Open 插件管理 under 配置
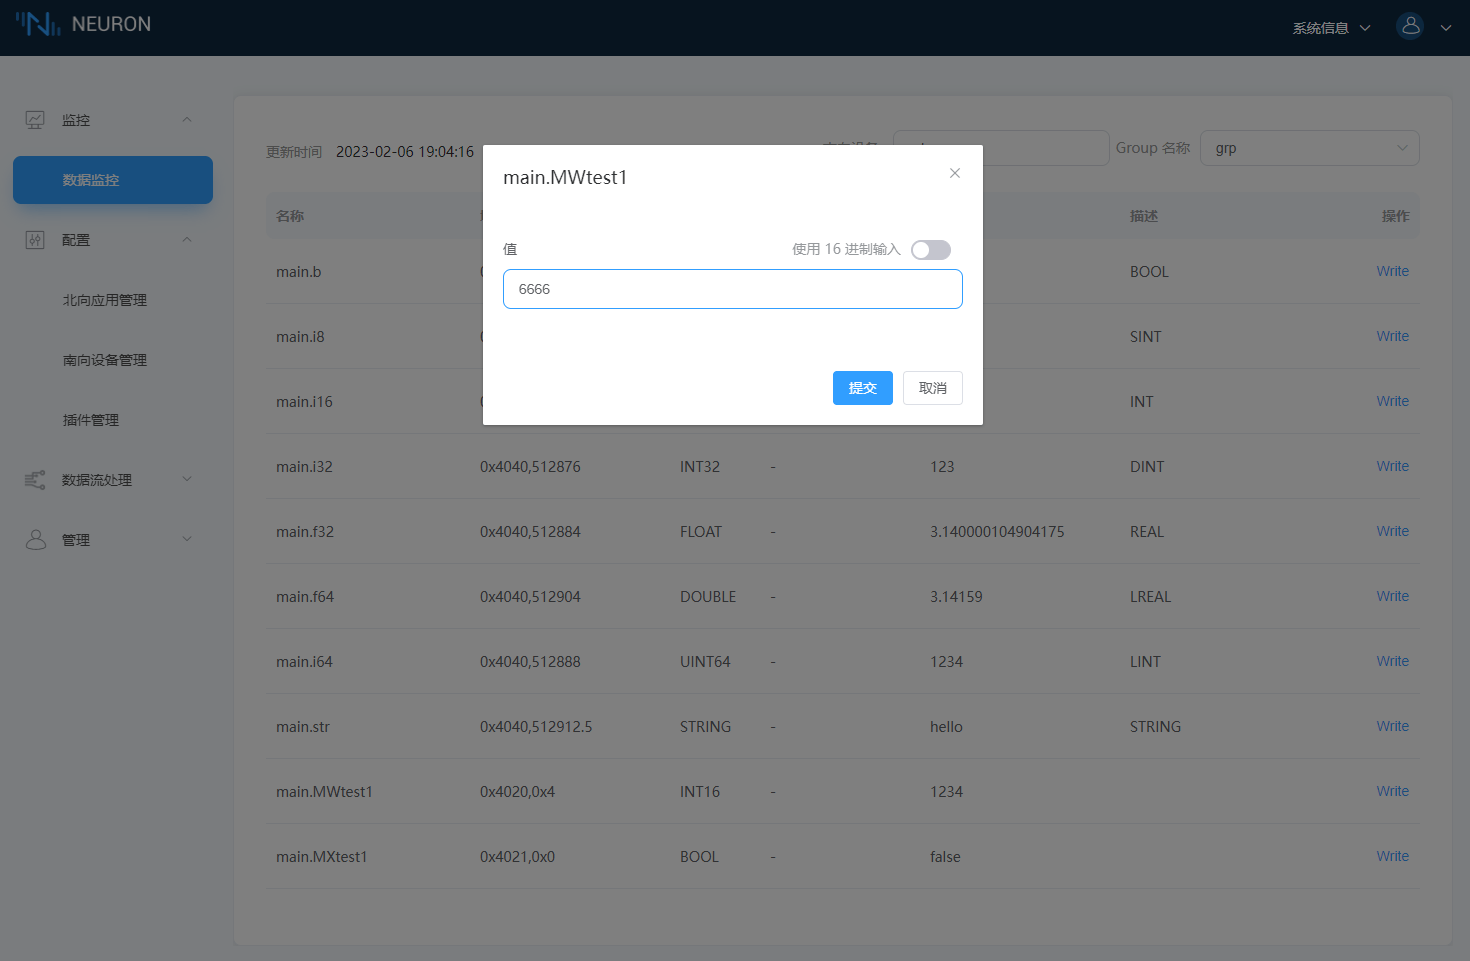The width and height of the screenshot is (1470, 961). pyautogui.click(x=90, y=419)
